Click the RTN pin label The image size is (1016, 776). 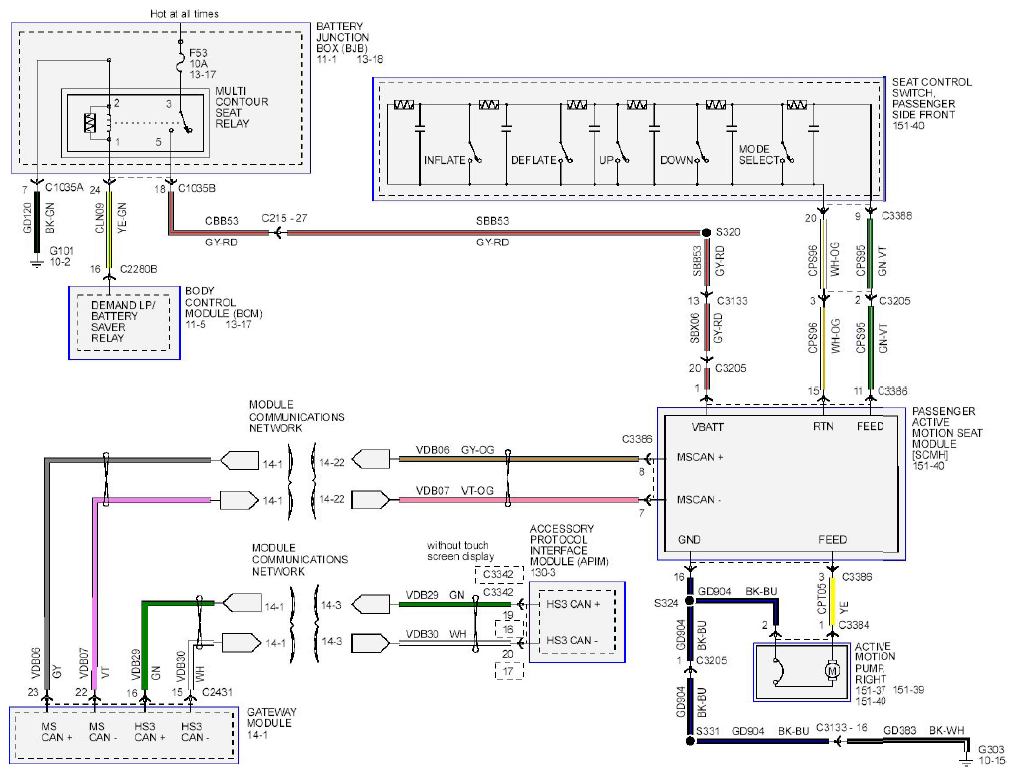pyautogui.click(x=823, y=426)
